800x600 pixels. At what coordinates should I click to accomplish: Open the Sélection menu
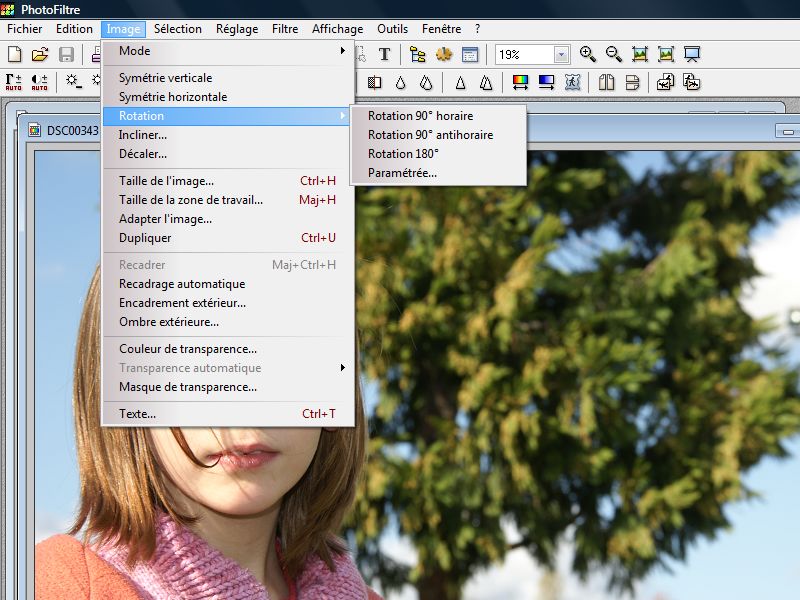coord(178,29)
